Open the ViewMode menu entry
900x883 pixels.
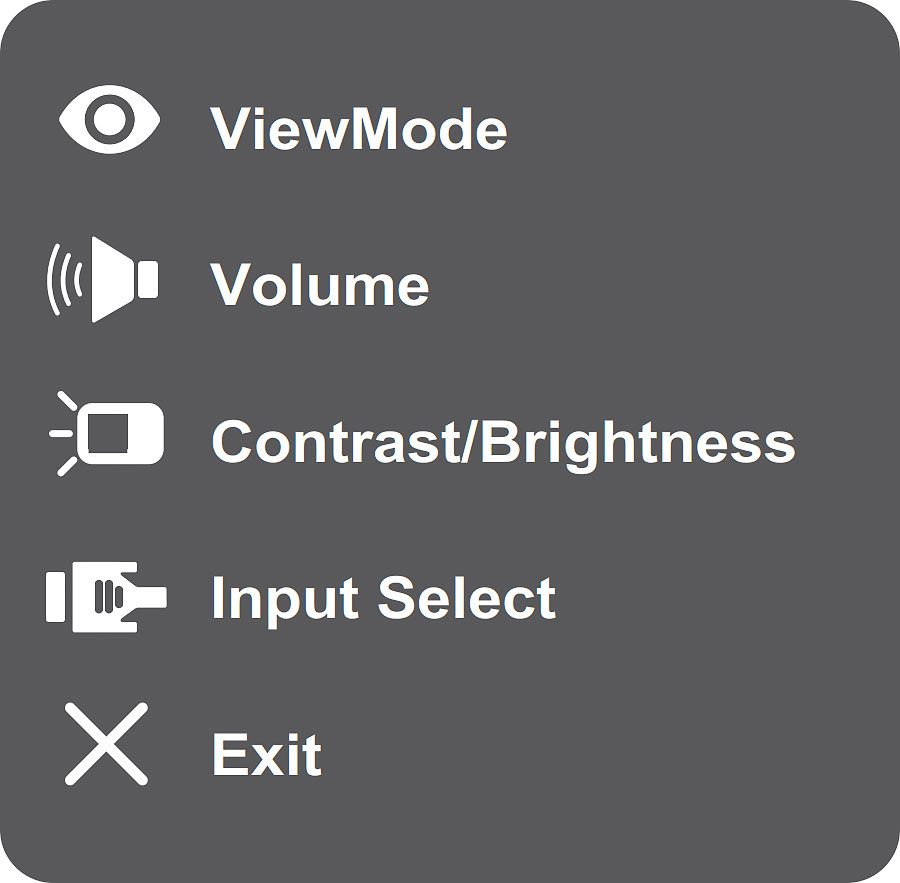[359, 129]
